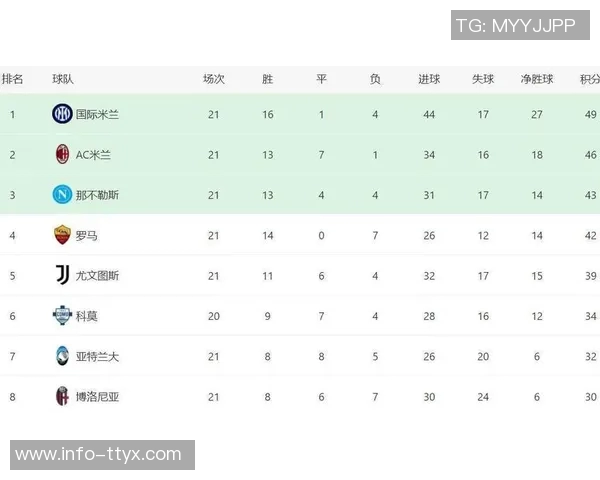Open the 尤文图斯 team name link
This screenshot has height=480, width=600.
(97, 276)
